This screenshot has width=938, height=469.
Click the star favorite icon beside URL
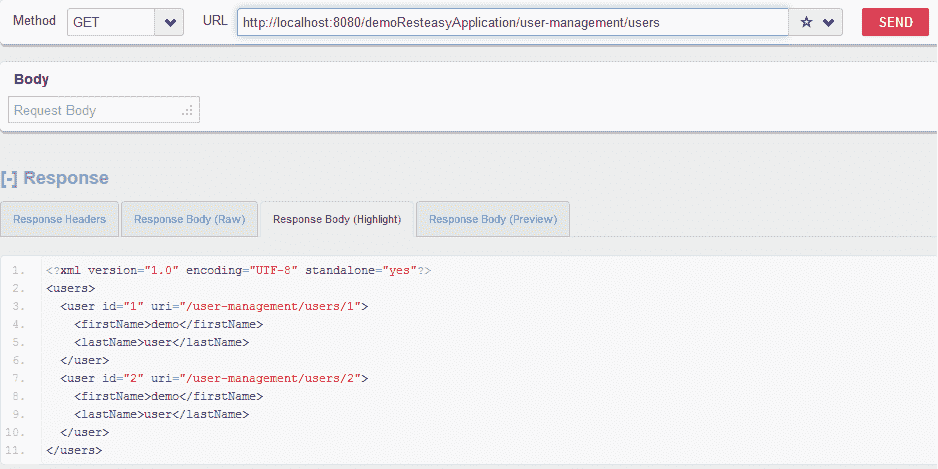click(x=806, y=22)
